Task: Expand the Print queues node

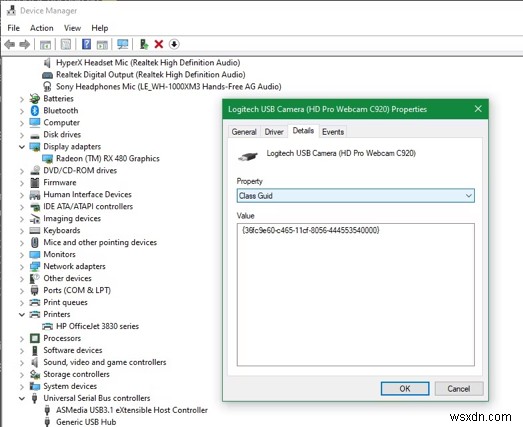Action: pyautogui.click(x=22, y=303)
